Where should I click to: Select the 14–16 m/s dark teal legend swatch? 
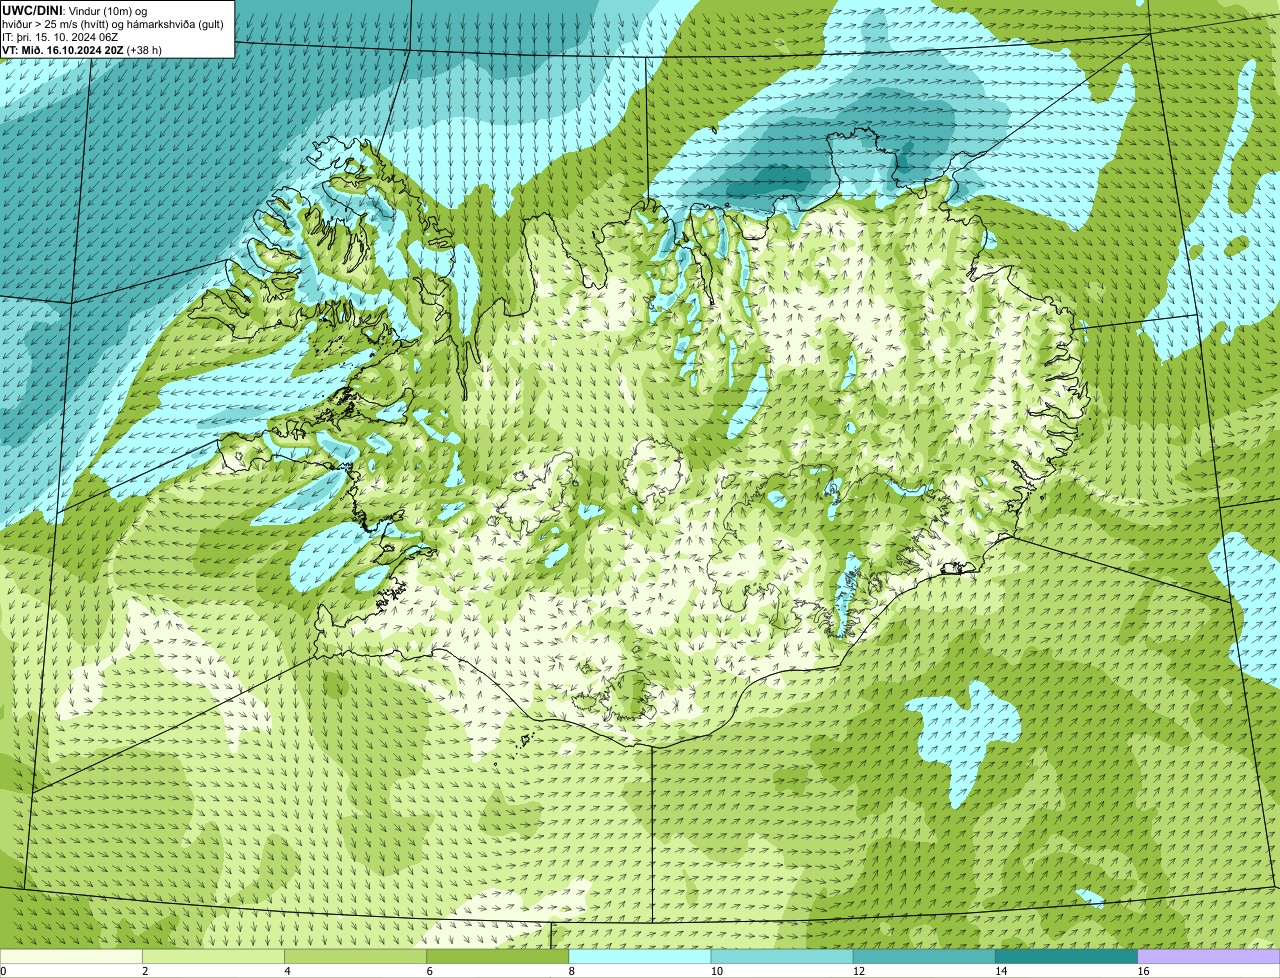tap(1066, 956)
